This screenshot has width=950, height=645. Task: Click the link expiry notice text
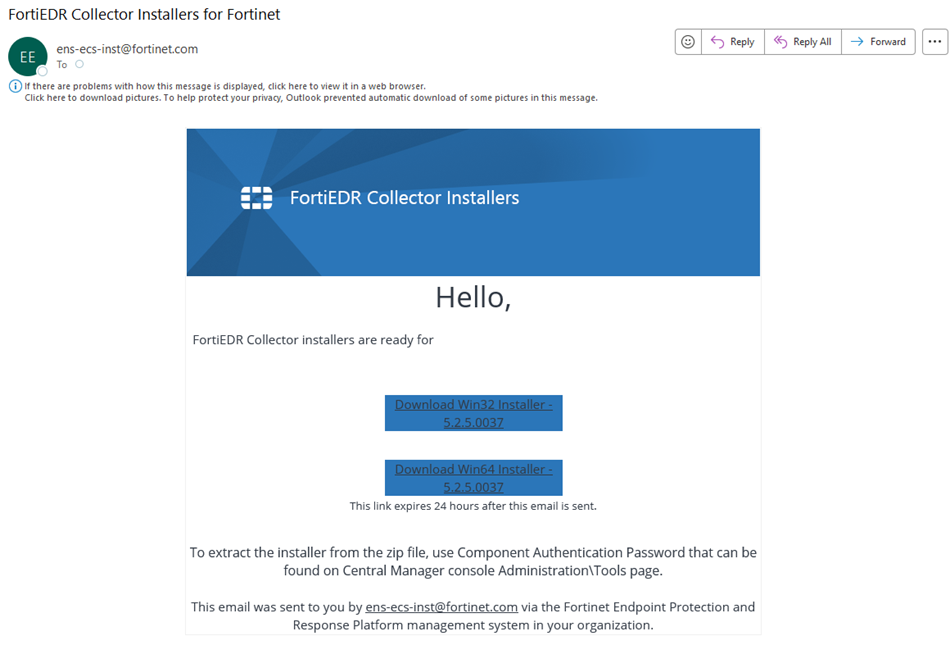pyautogui.click(x=473, y=506)
